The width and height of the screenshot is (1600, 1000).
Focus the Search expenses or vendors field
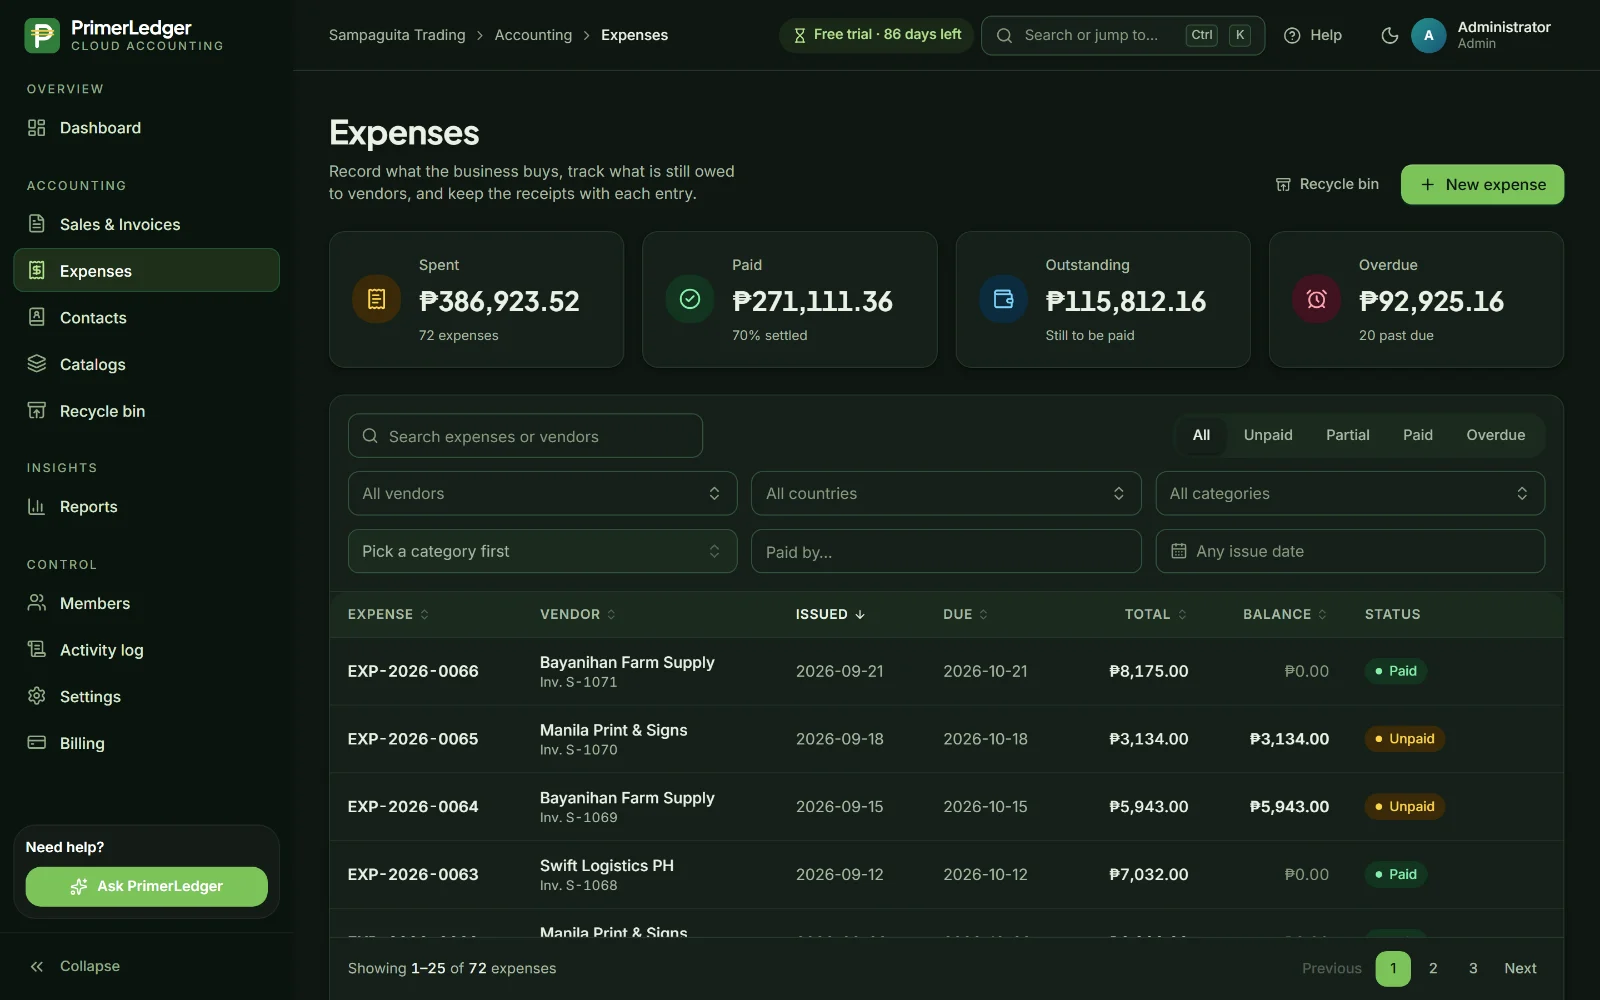[x=525, y=436]
